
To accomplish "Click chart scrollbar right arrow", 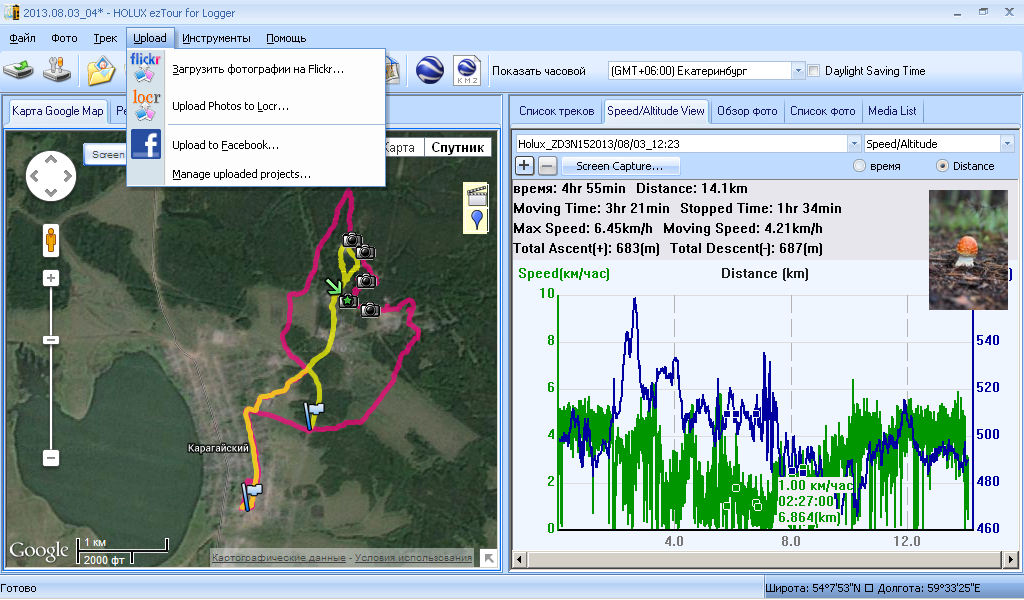I will [x=1010, y=560].
